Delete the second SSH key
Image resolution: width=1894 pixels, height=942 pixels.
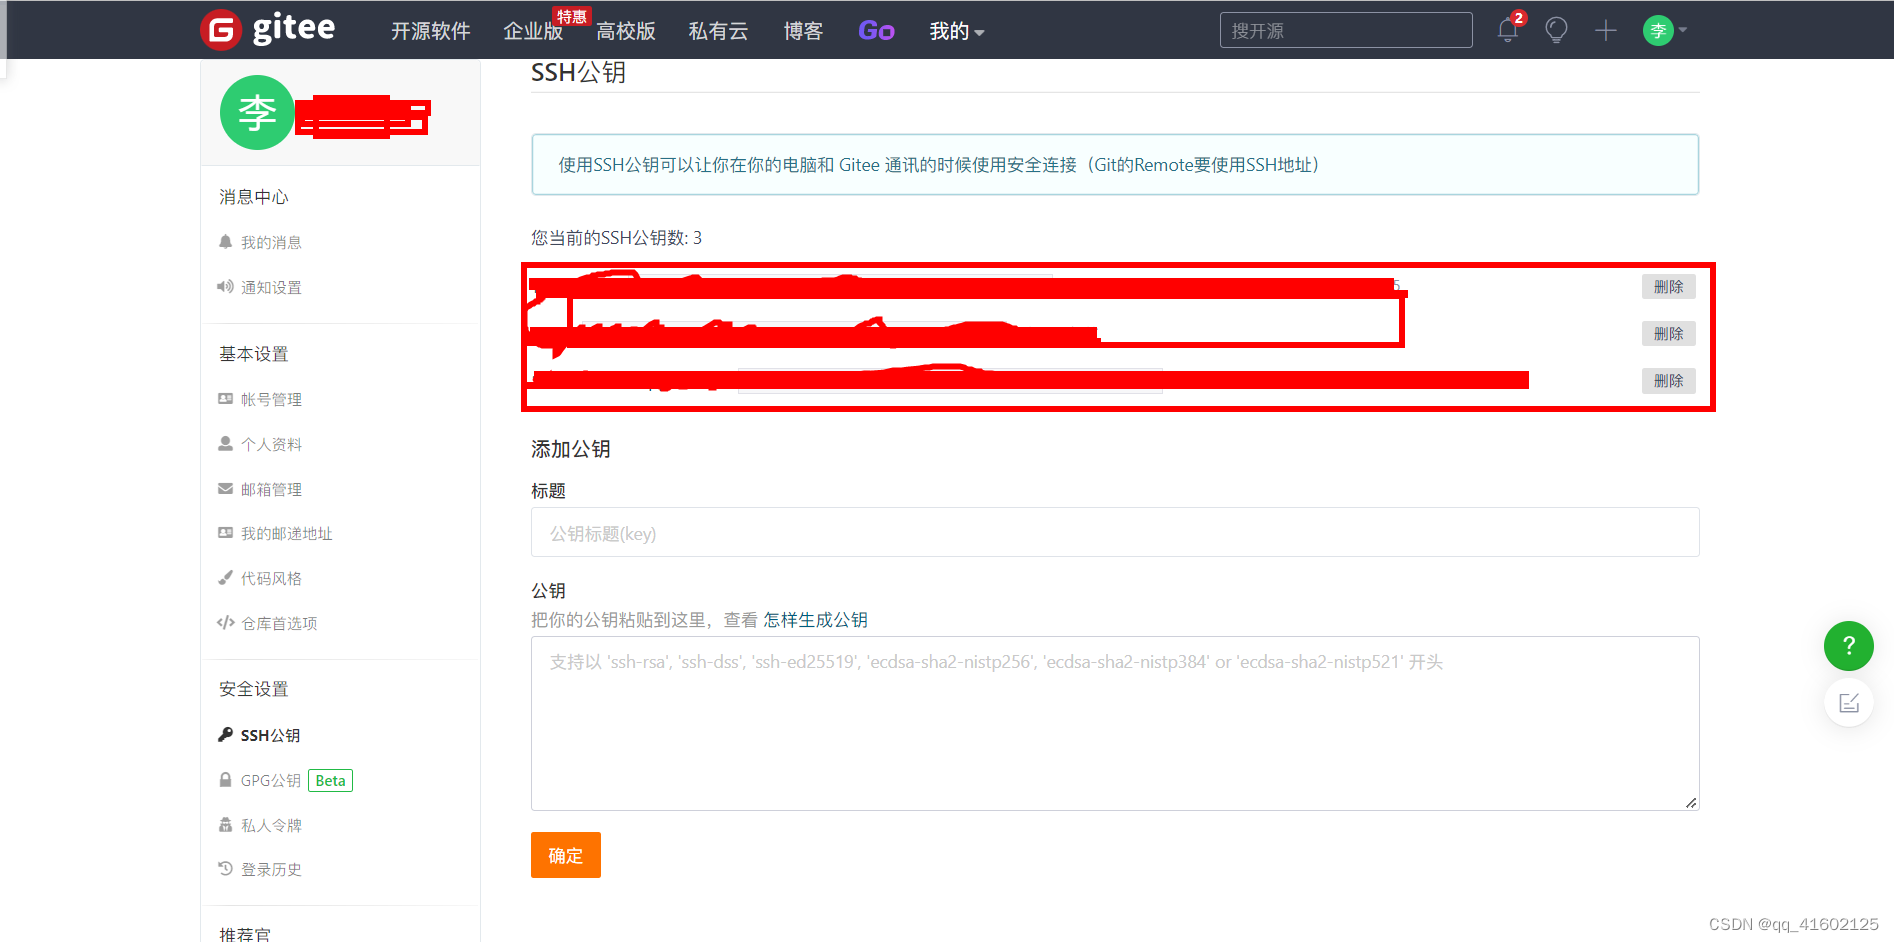(x=1668, y=333)
